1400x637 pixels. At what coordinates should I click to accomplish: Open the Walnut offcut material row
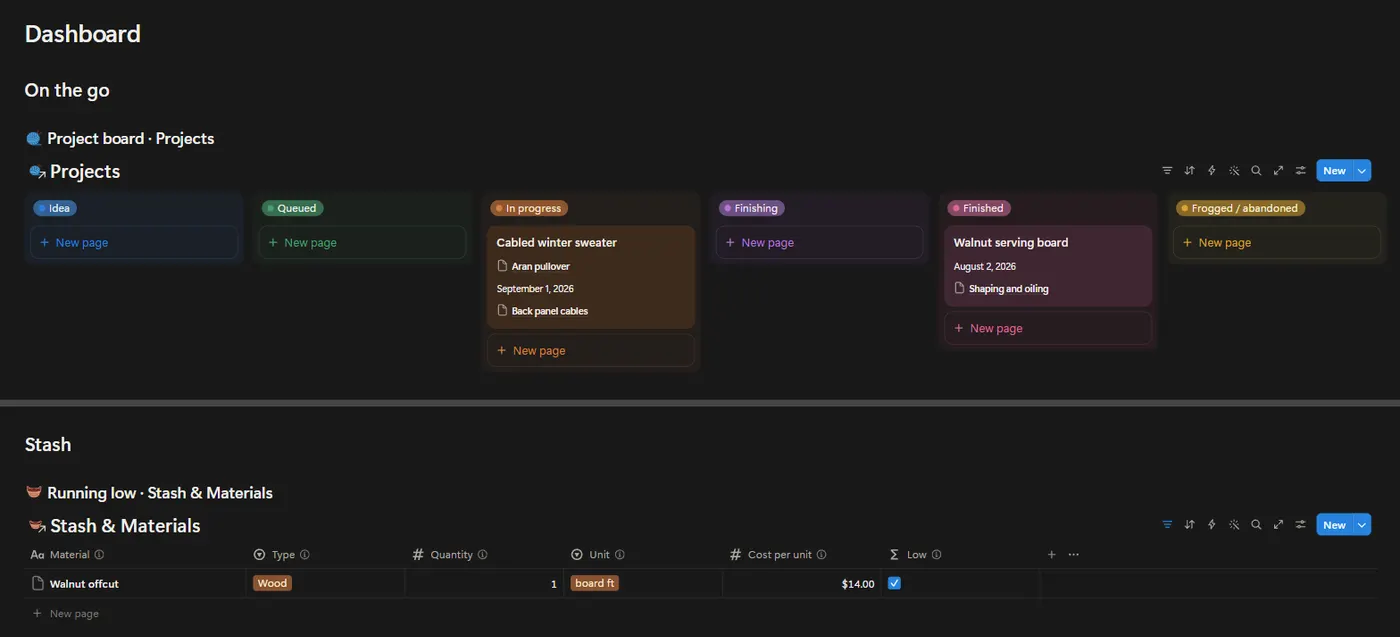point(84,584)
